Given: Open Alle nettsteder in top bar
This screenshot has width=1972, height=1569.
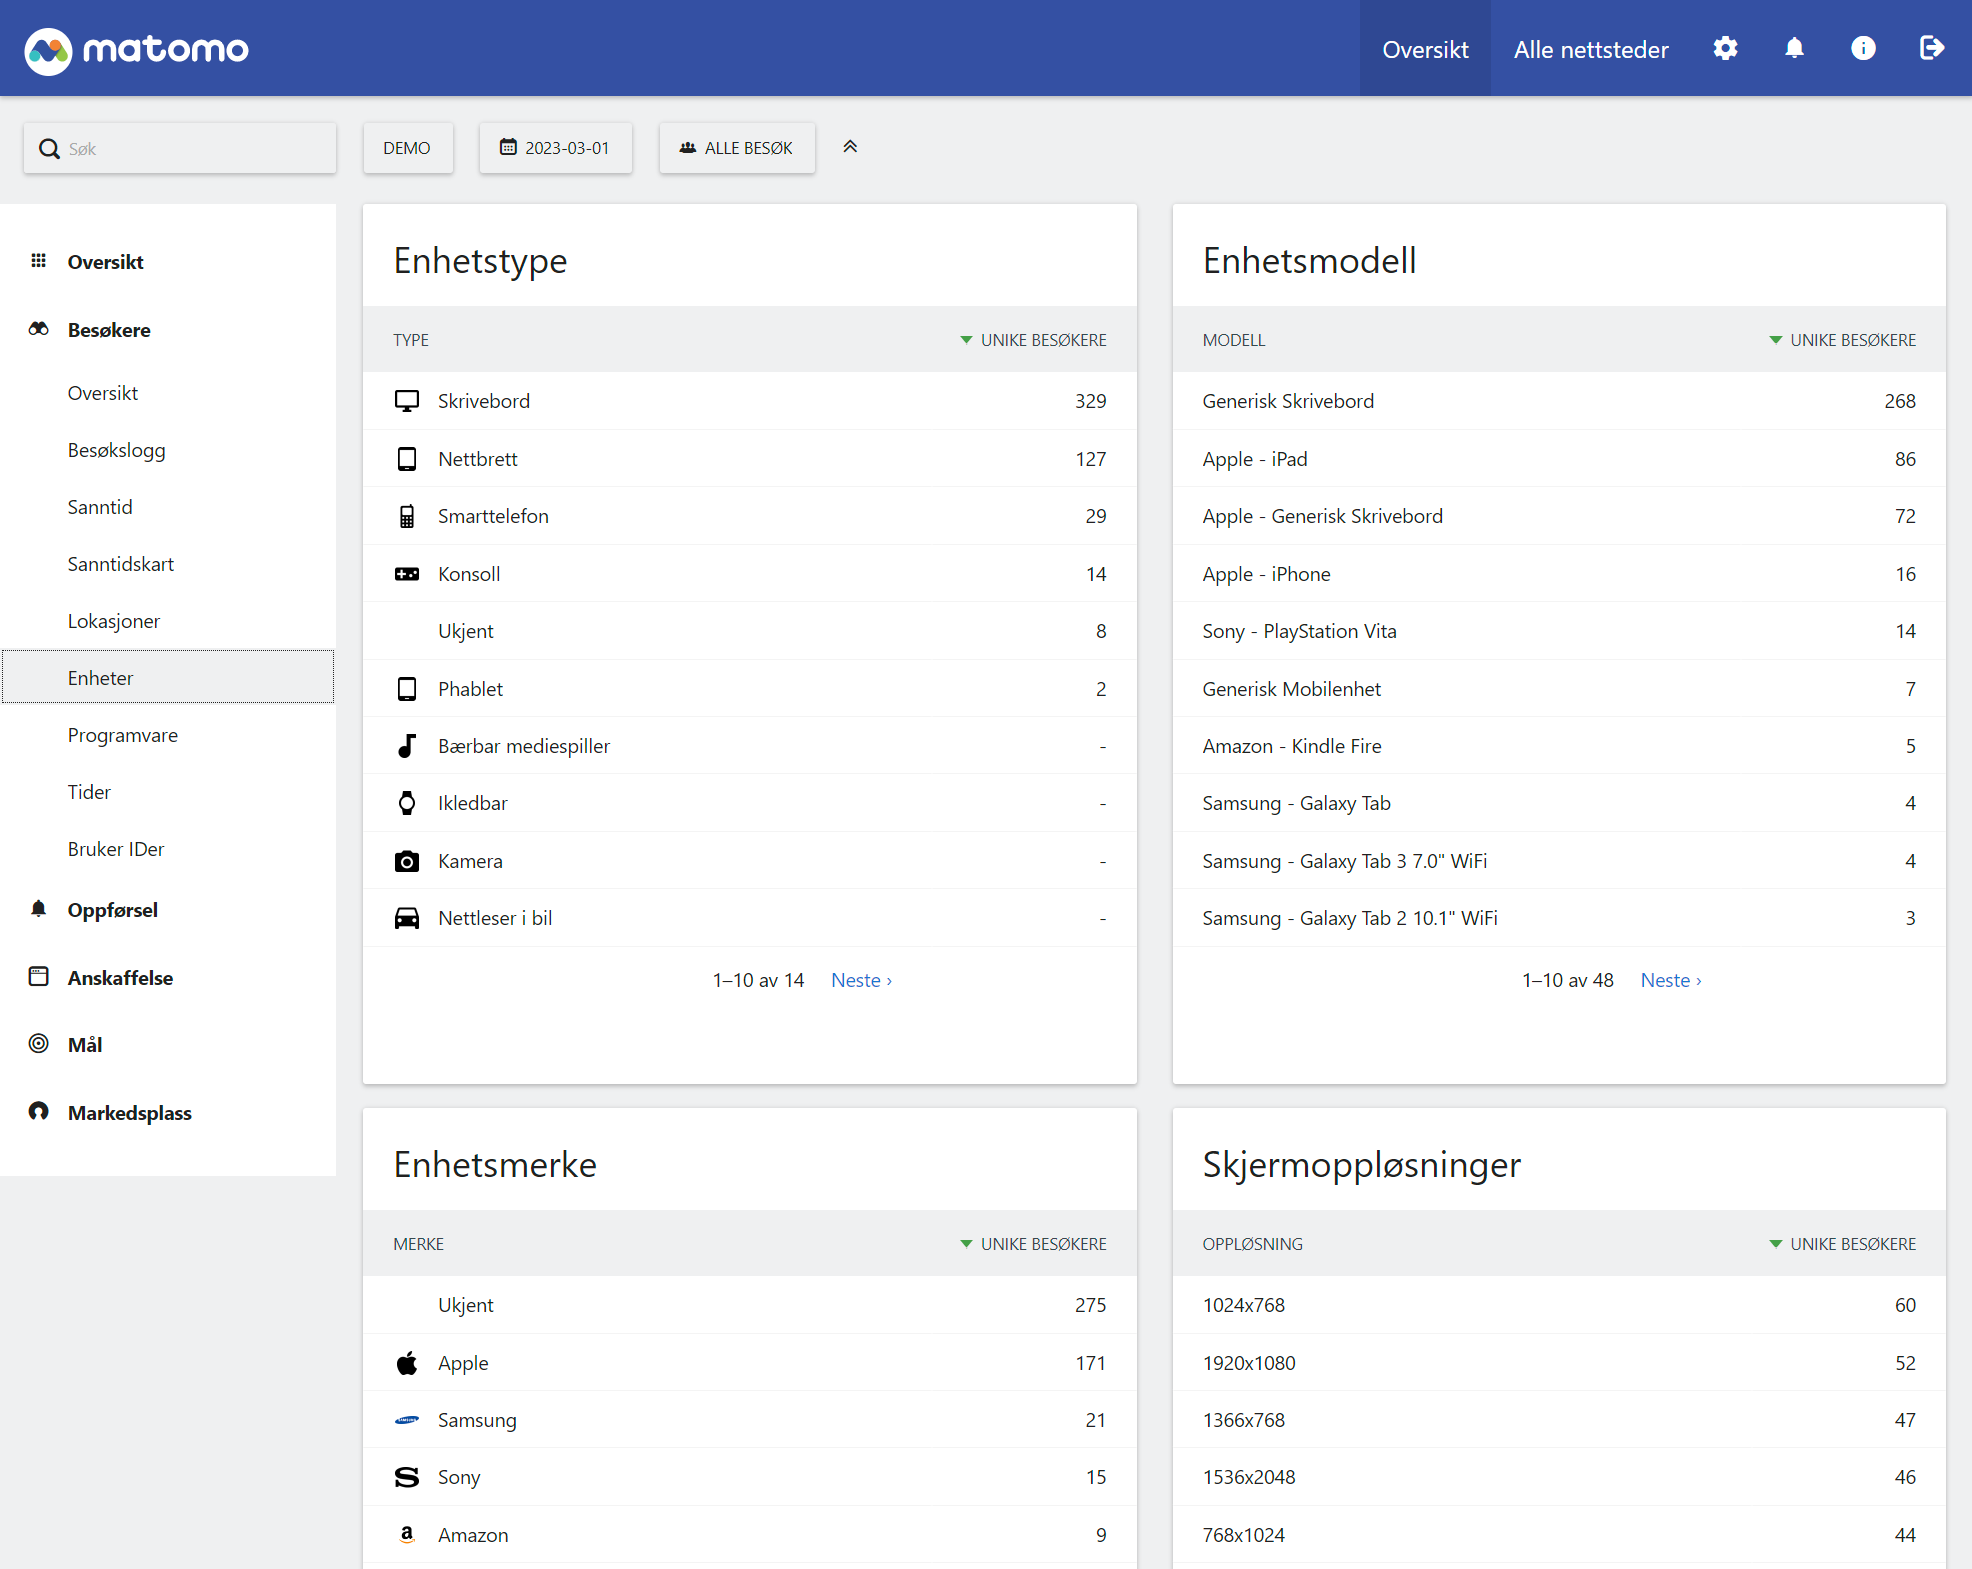Looking at the screenshot, I should (x=1590, y=49).
